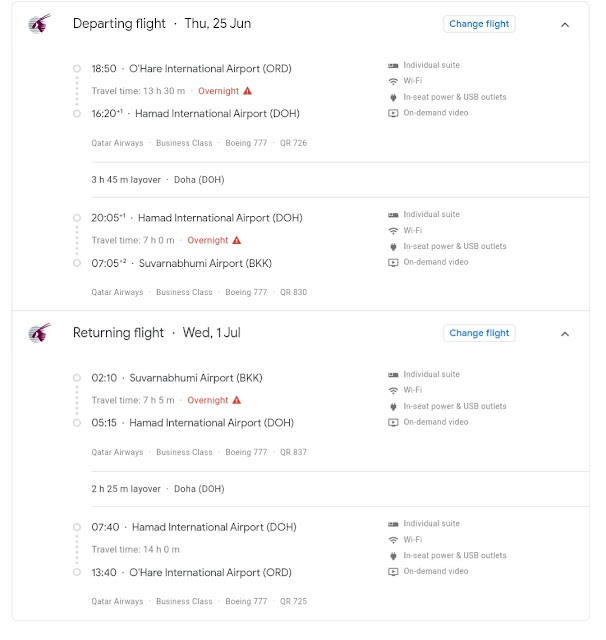
Task: Click power outlet icon on QR 837 leg
Action: [x=393, y=406]
